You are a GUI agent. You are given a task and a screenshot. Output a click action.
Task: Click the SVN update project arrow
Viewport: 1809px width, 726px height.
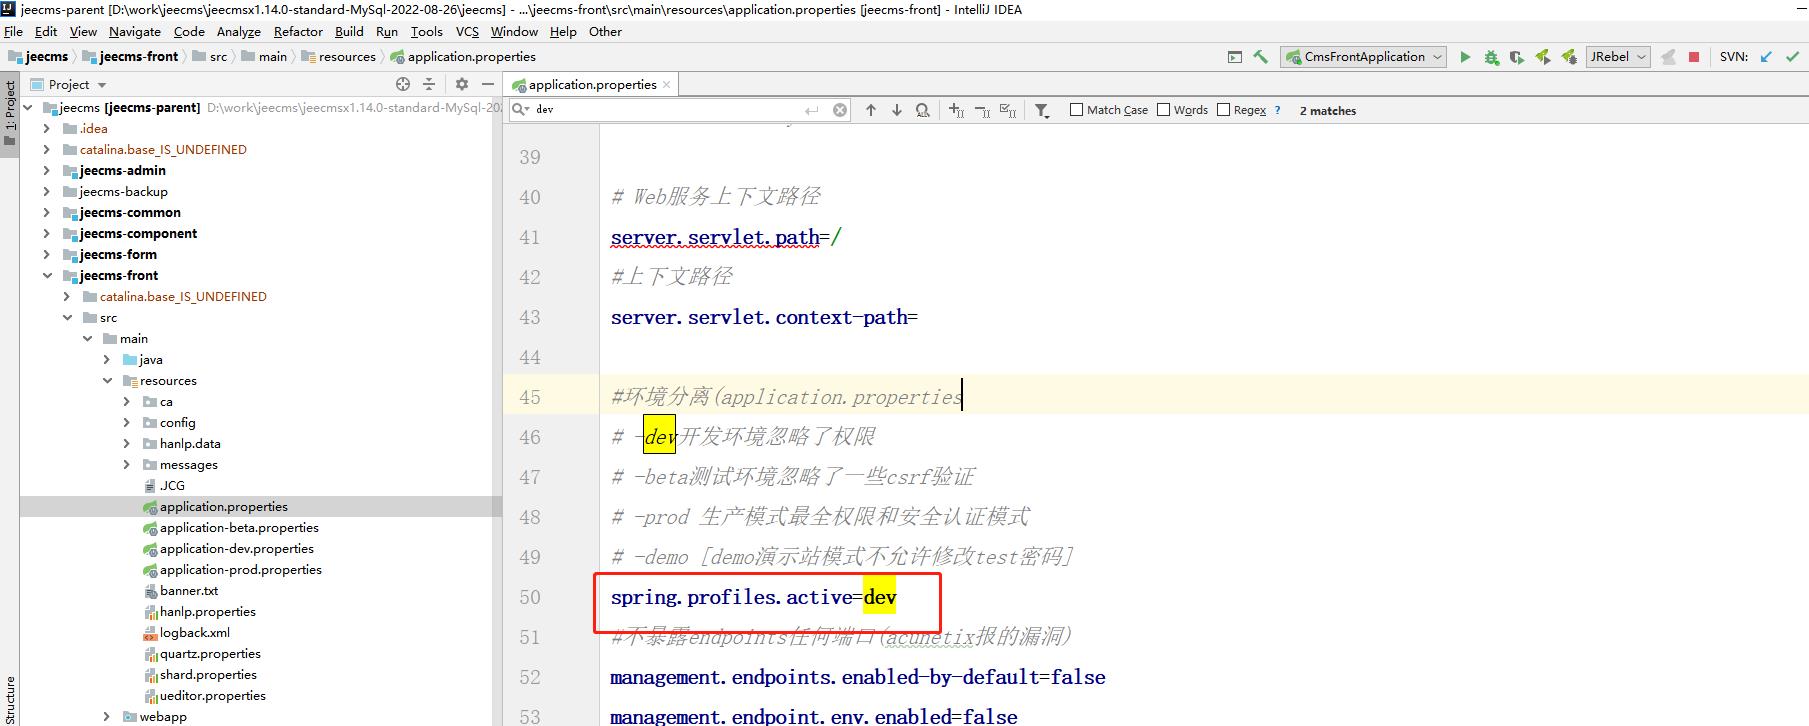coord(1766,57)
